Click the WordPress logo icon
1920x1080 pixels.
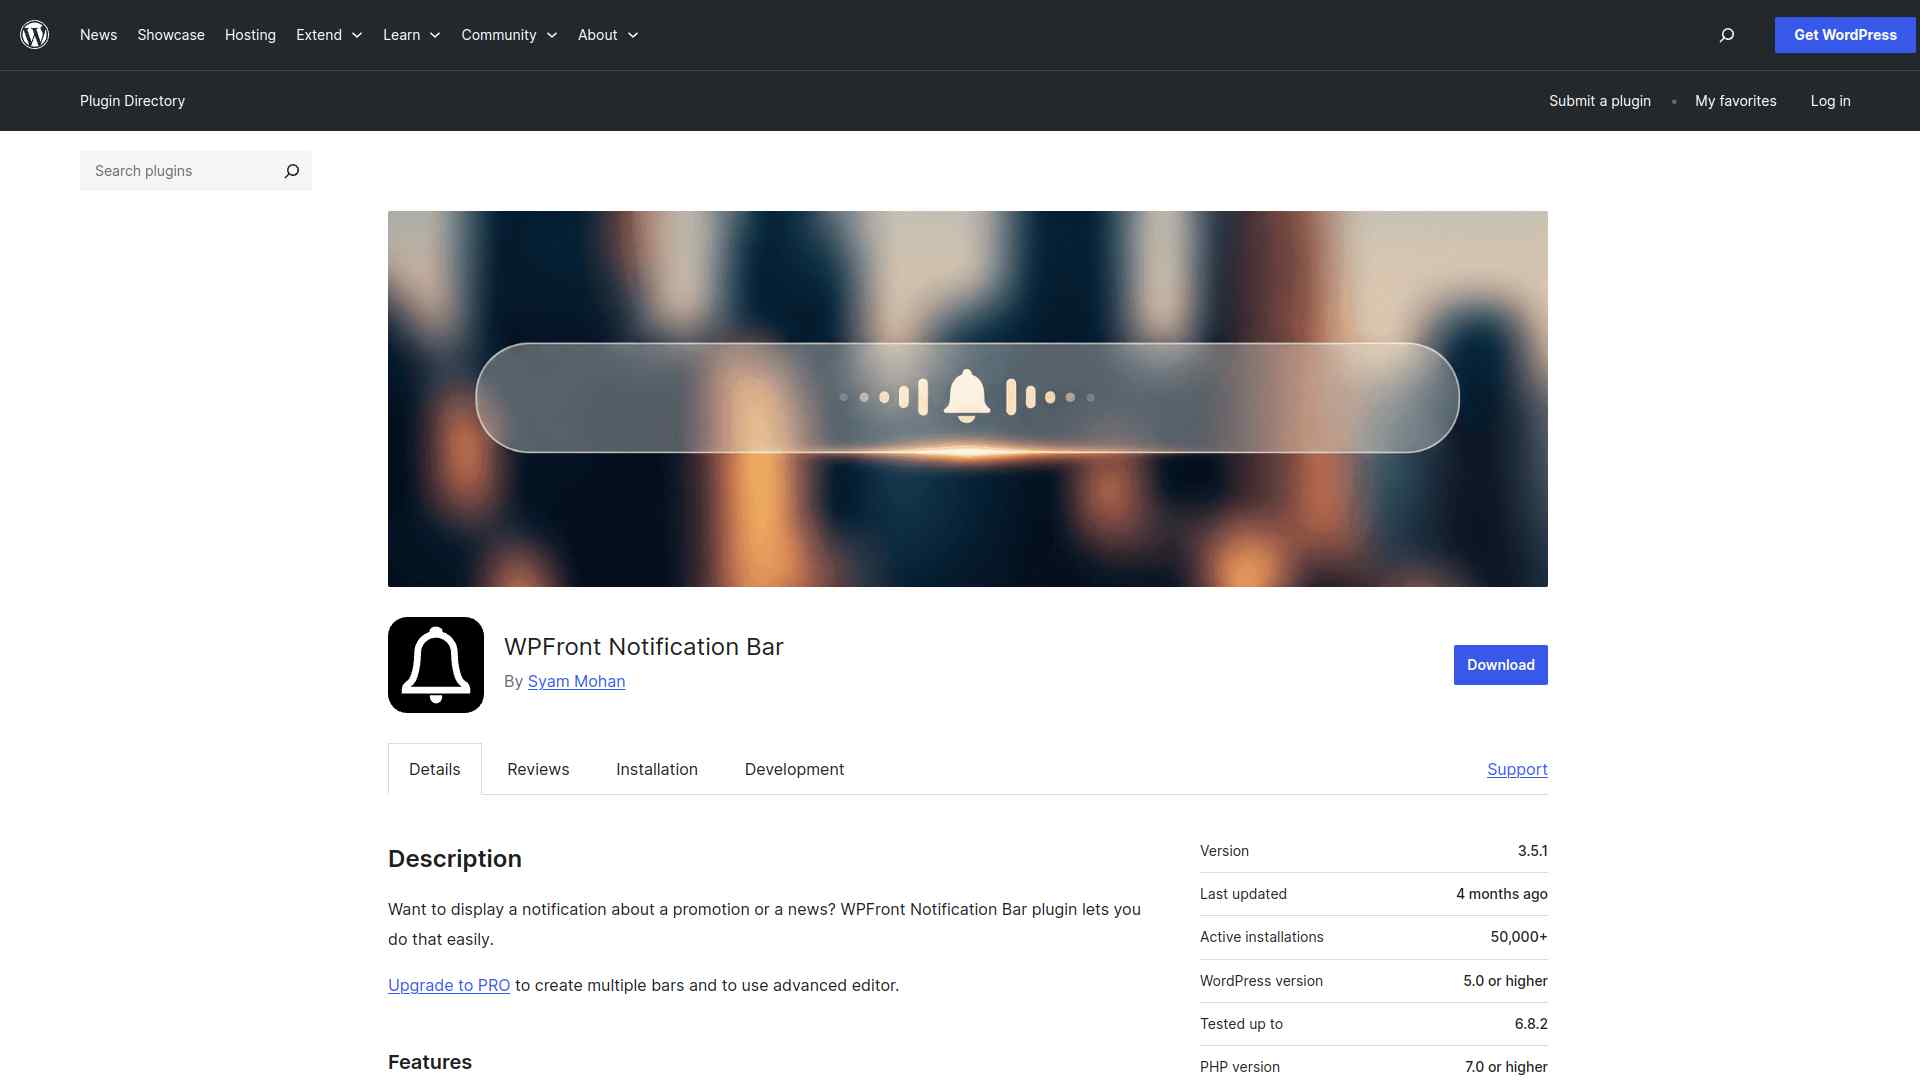click(x=35, y=35)
